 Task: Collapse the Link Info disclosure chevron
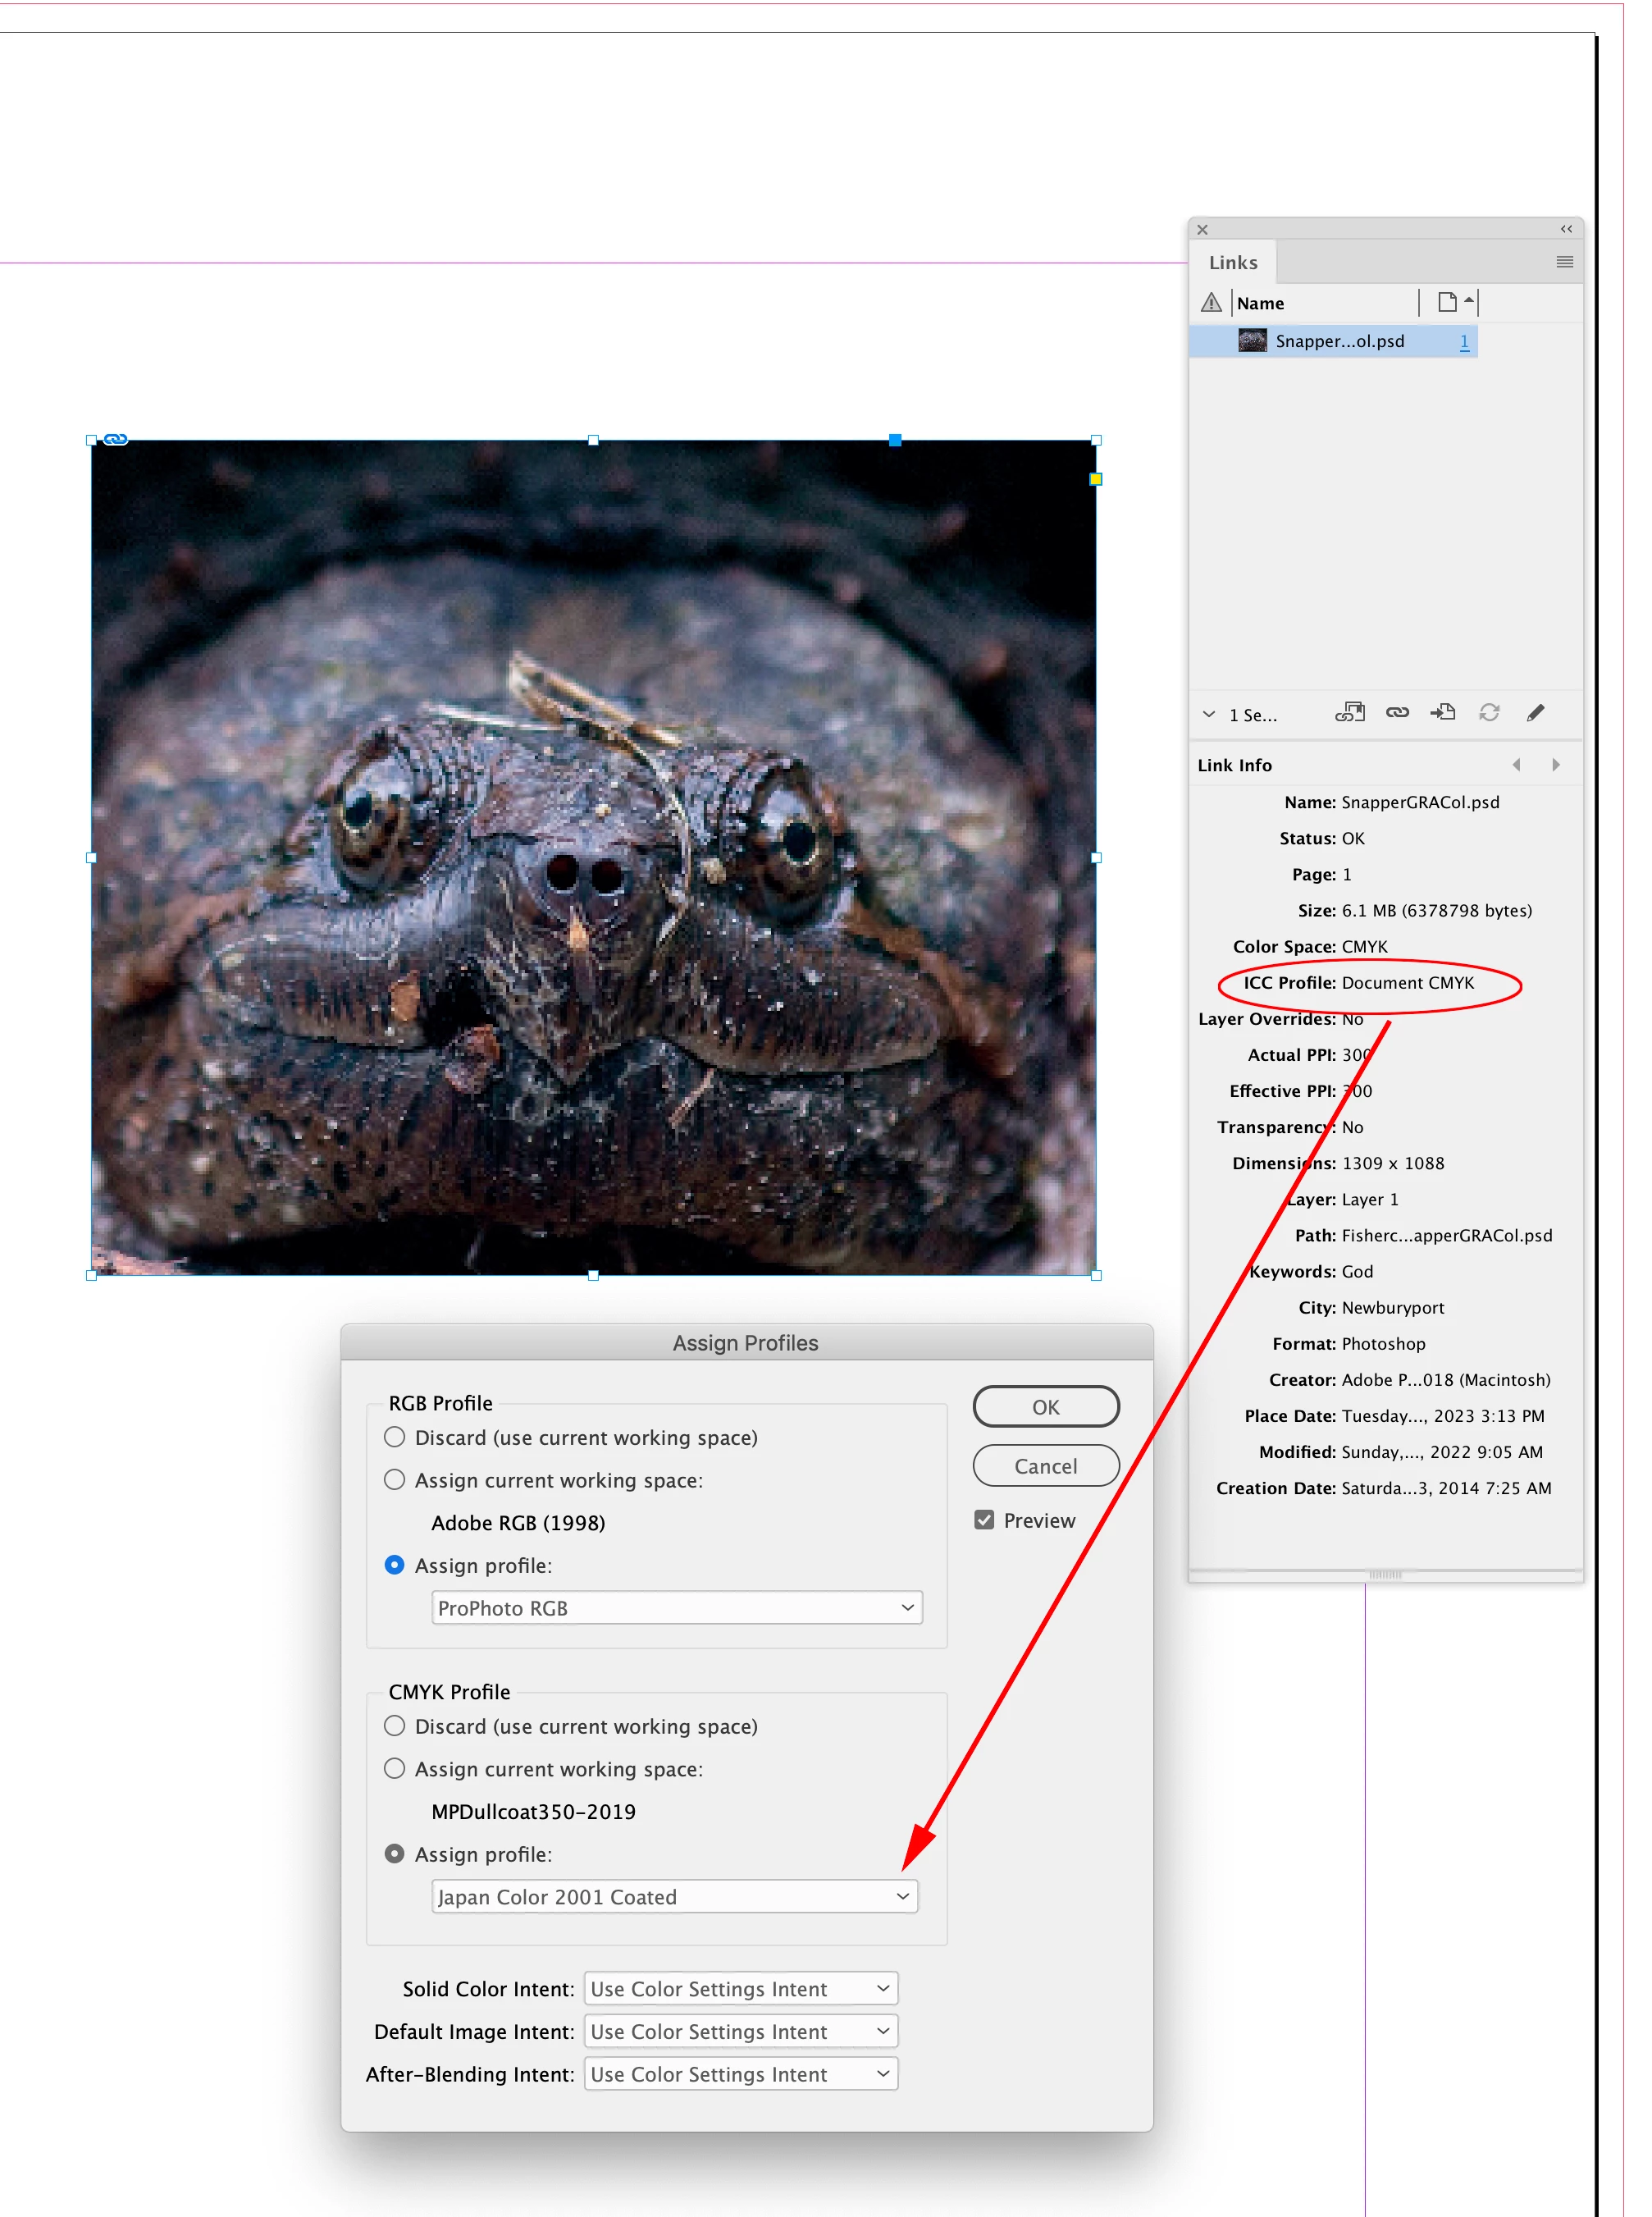point(1209,714)
